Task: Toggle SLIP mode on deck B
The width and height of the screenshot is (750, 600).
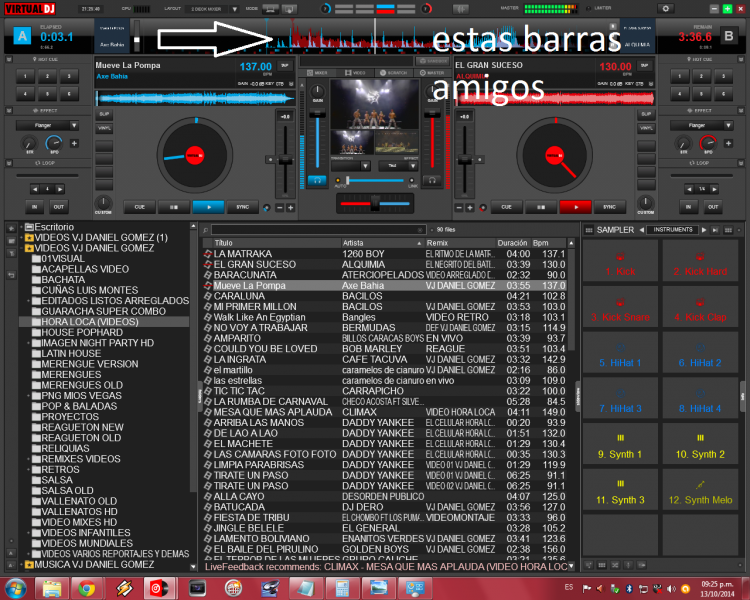Action: 646,114
